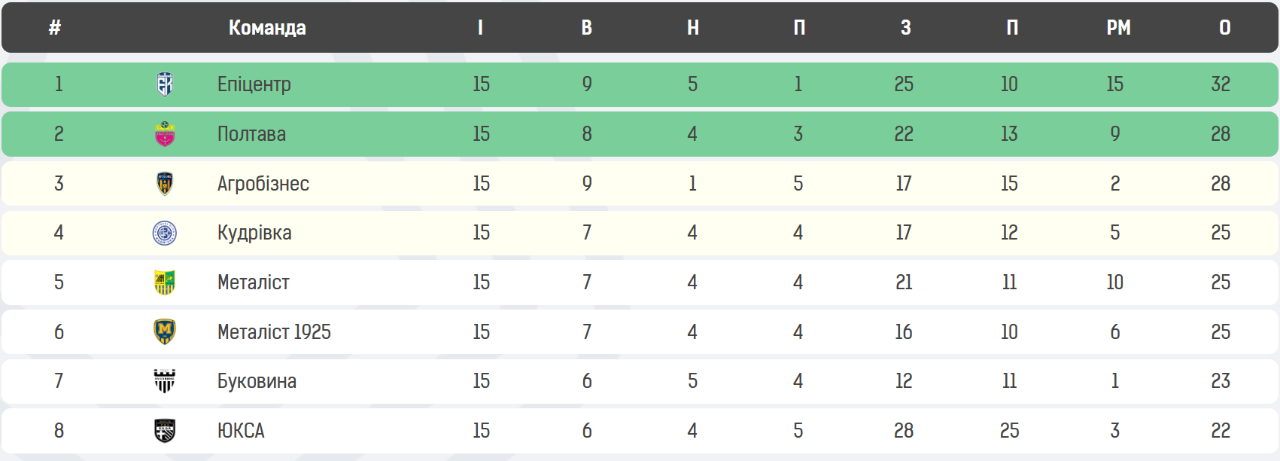Click the В wins column header
1280x461 pixels.
(587, 28)
